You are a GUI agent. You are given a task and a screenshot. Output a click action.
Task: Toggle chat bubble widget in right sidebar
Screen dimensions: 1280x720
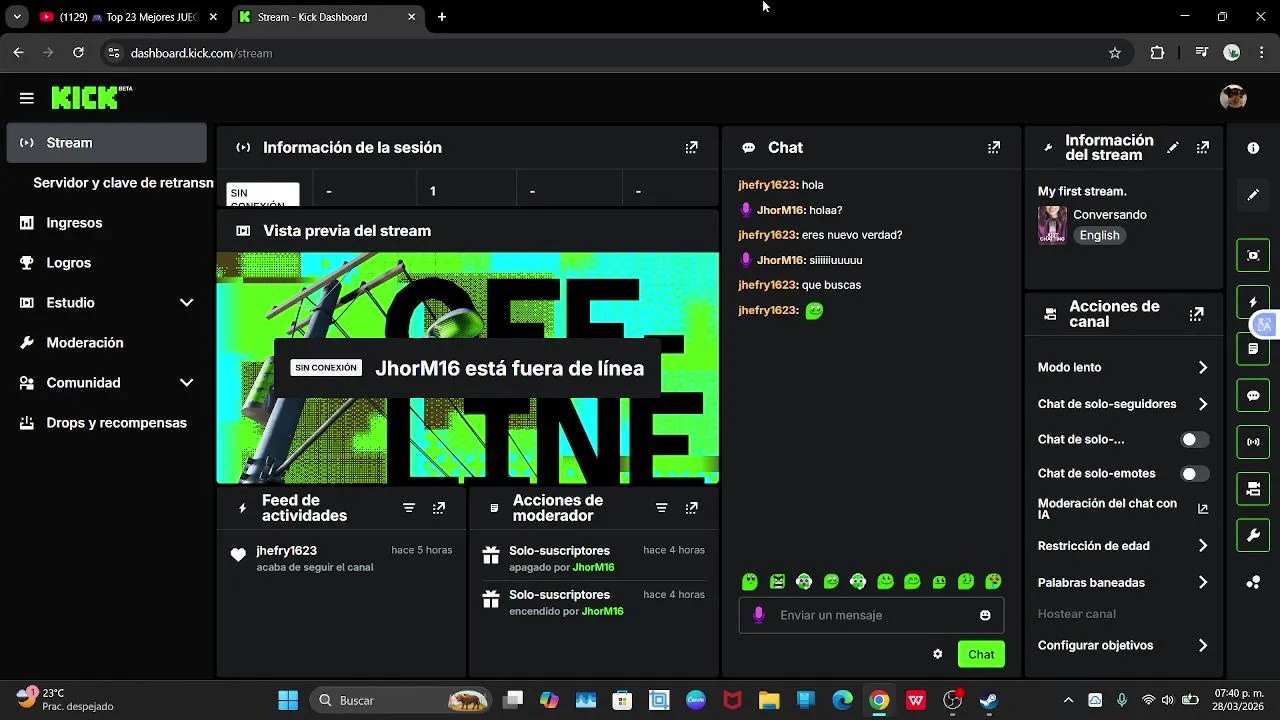[x=1253, y=396]
